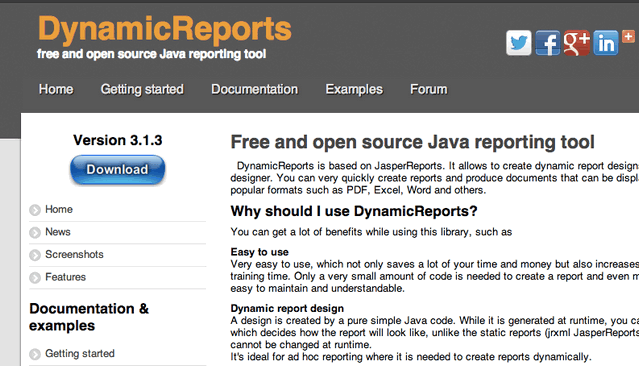Open the News sidebar link

pyautogui.click(x=58, y=232)
